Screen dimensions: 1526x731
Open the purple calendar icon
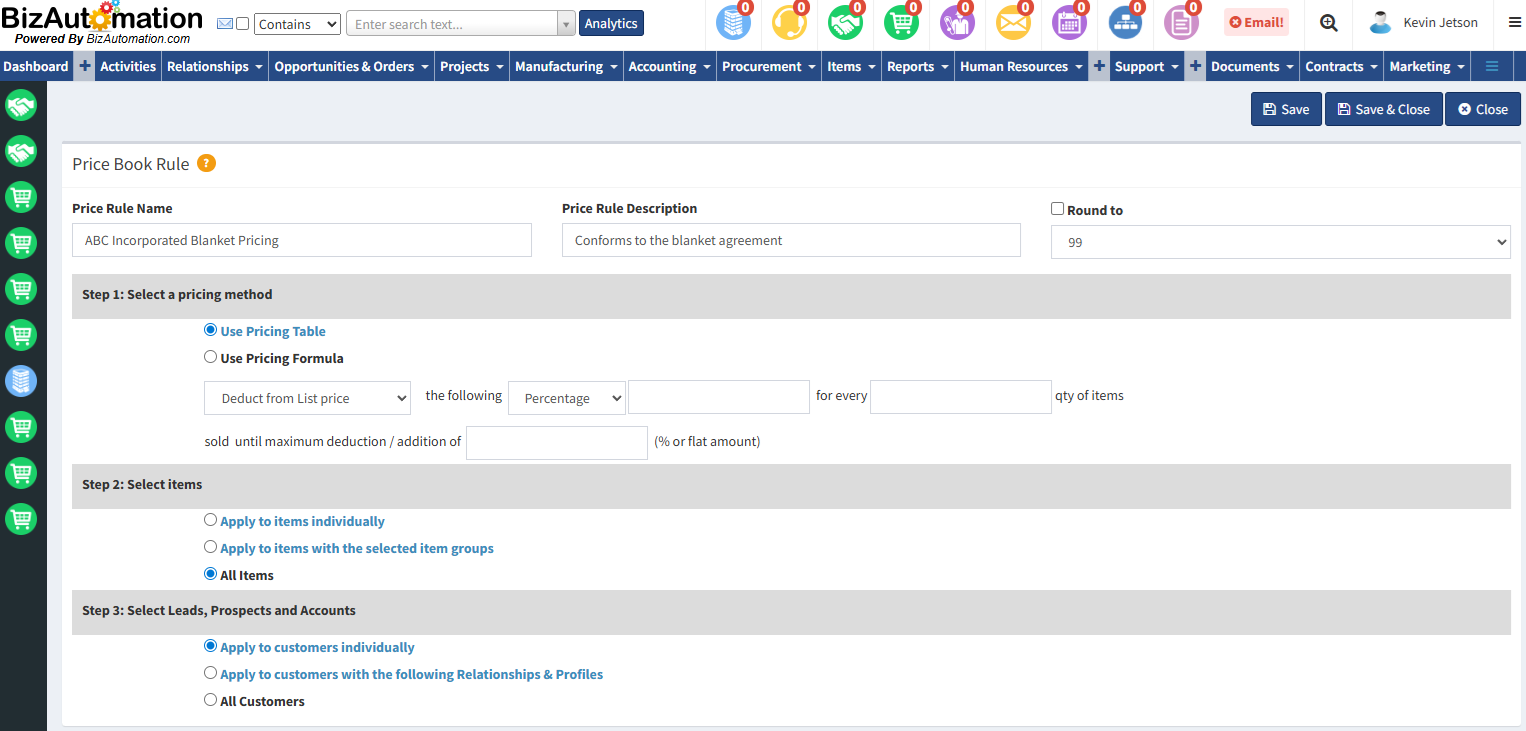pos(1069,23)
